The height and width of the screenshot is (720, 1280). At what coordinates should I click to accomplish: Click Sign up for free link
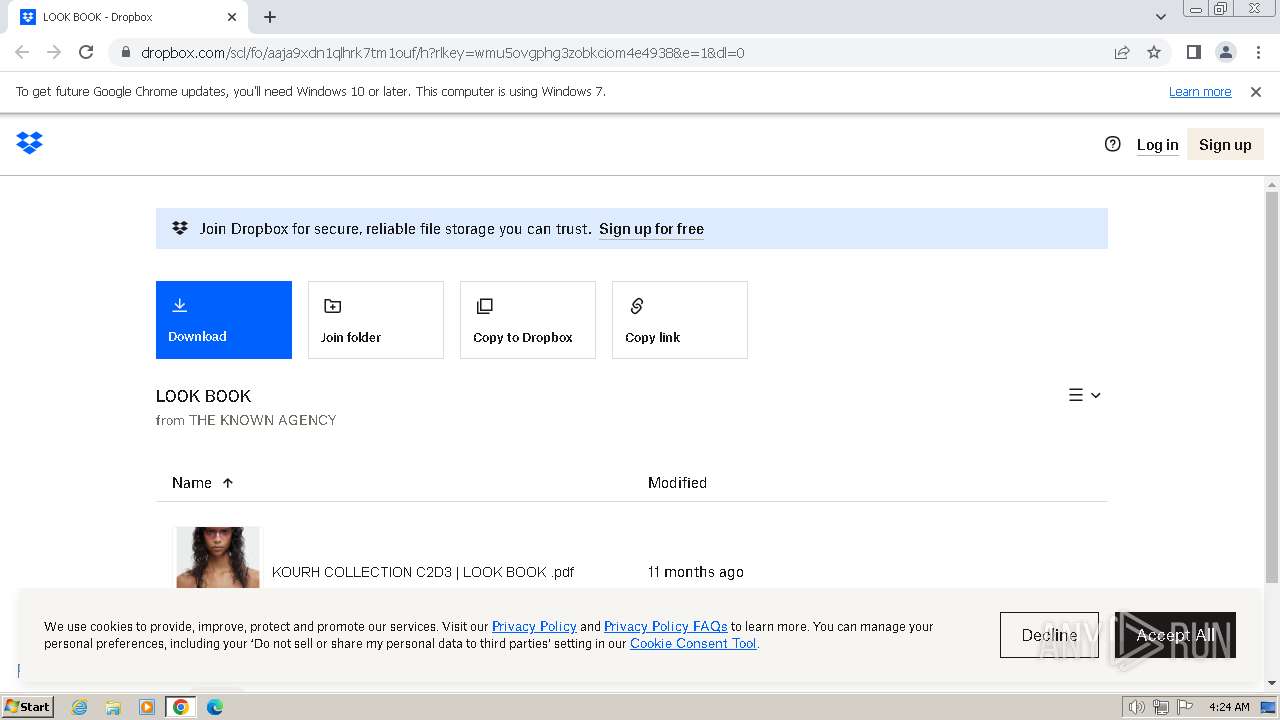click(x=651, y=229)
